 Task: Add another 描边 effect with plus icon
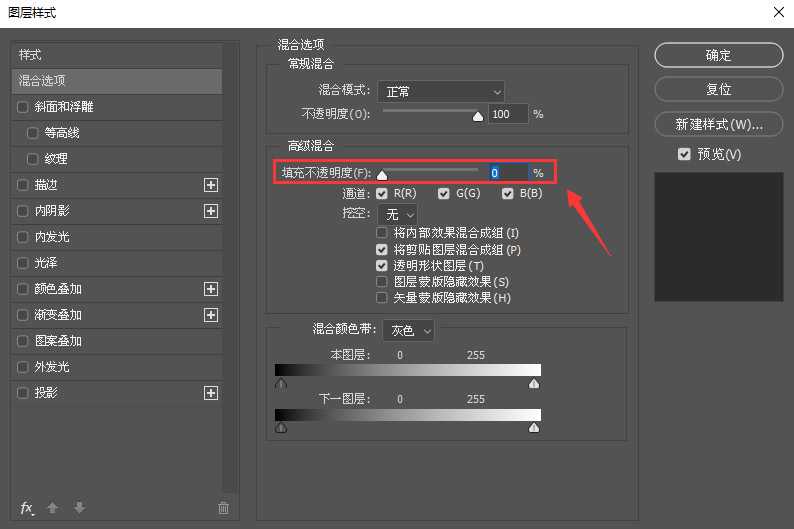[x=211, y=185]
